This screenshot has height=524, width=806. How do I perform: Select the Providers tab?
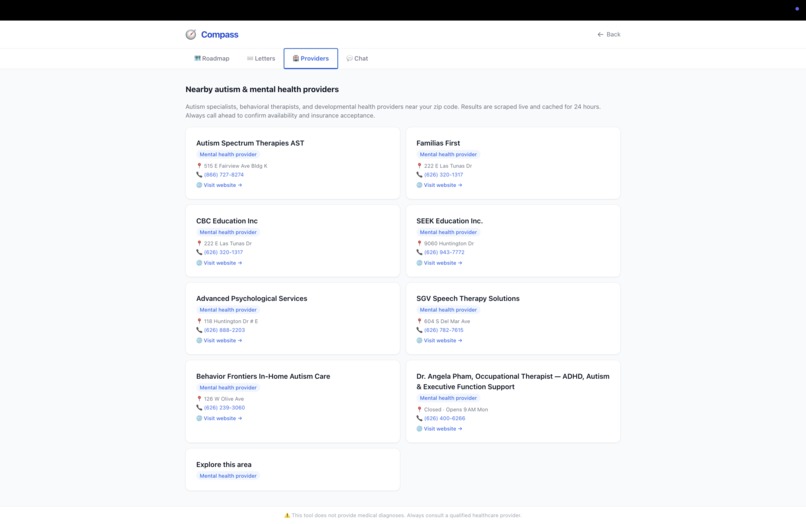pyautogui.click(x=310, y=59)
